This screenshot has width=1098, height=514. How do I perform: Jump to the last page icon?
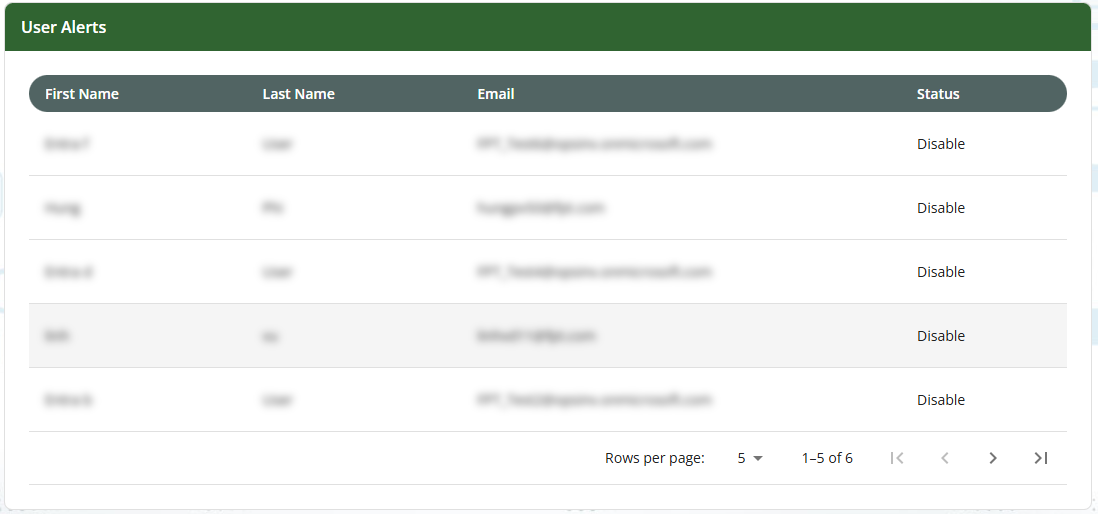tap(1040, 458)
